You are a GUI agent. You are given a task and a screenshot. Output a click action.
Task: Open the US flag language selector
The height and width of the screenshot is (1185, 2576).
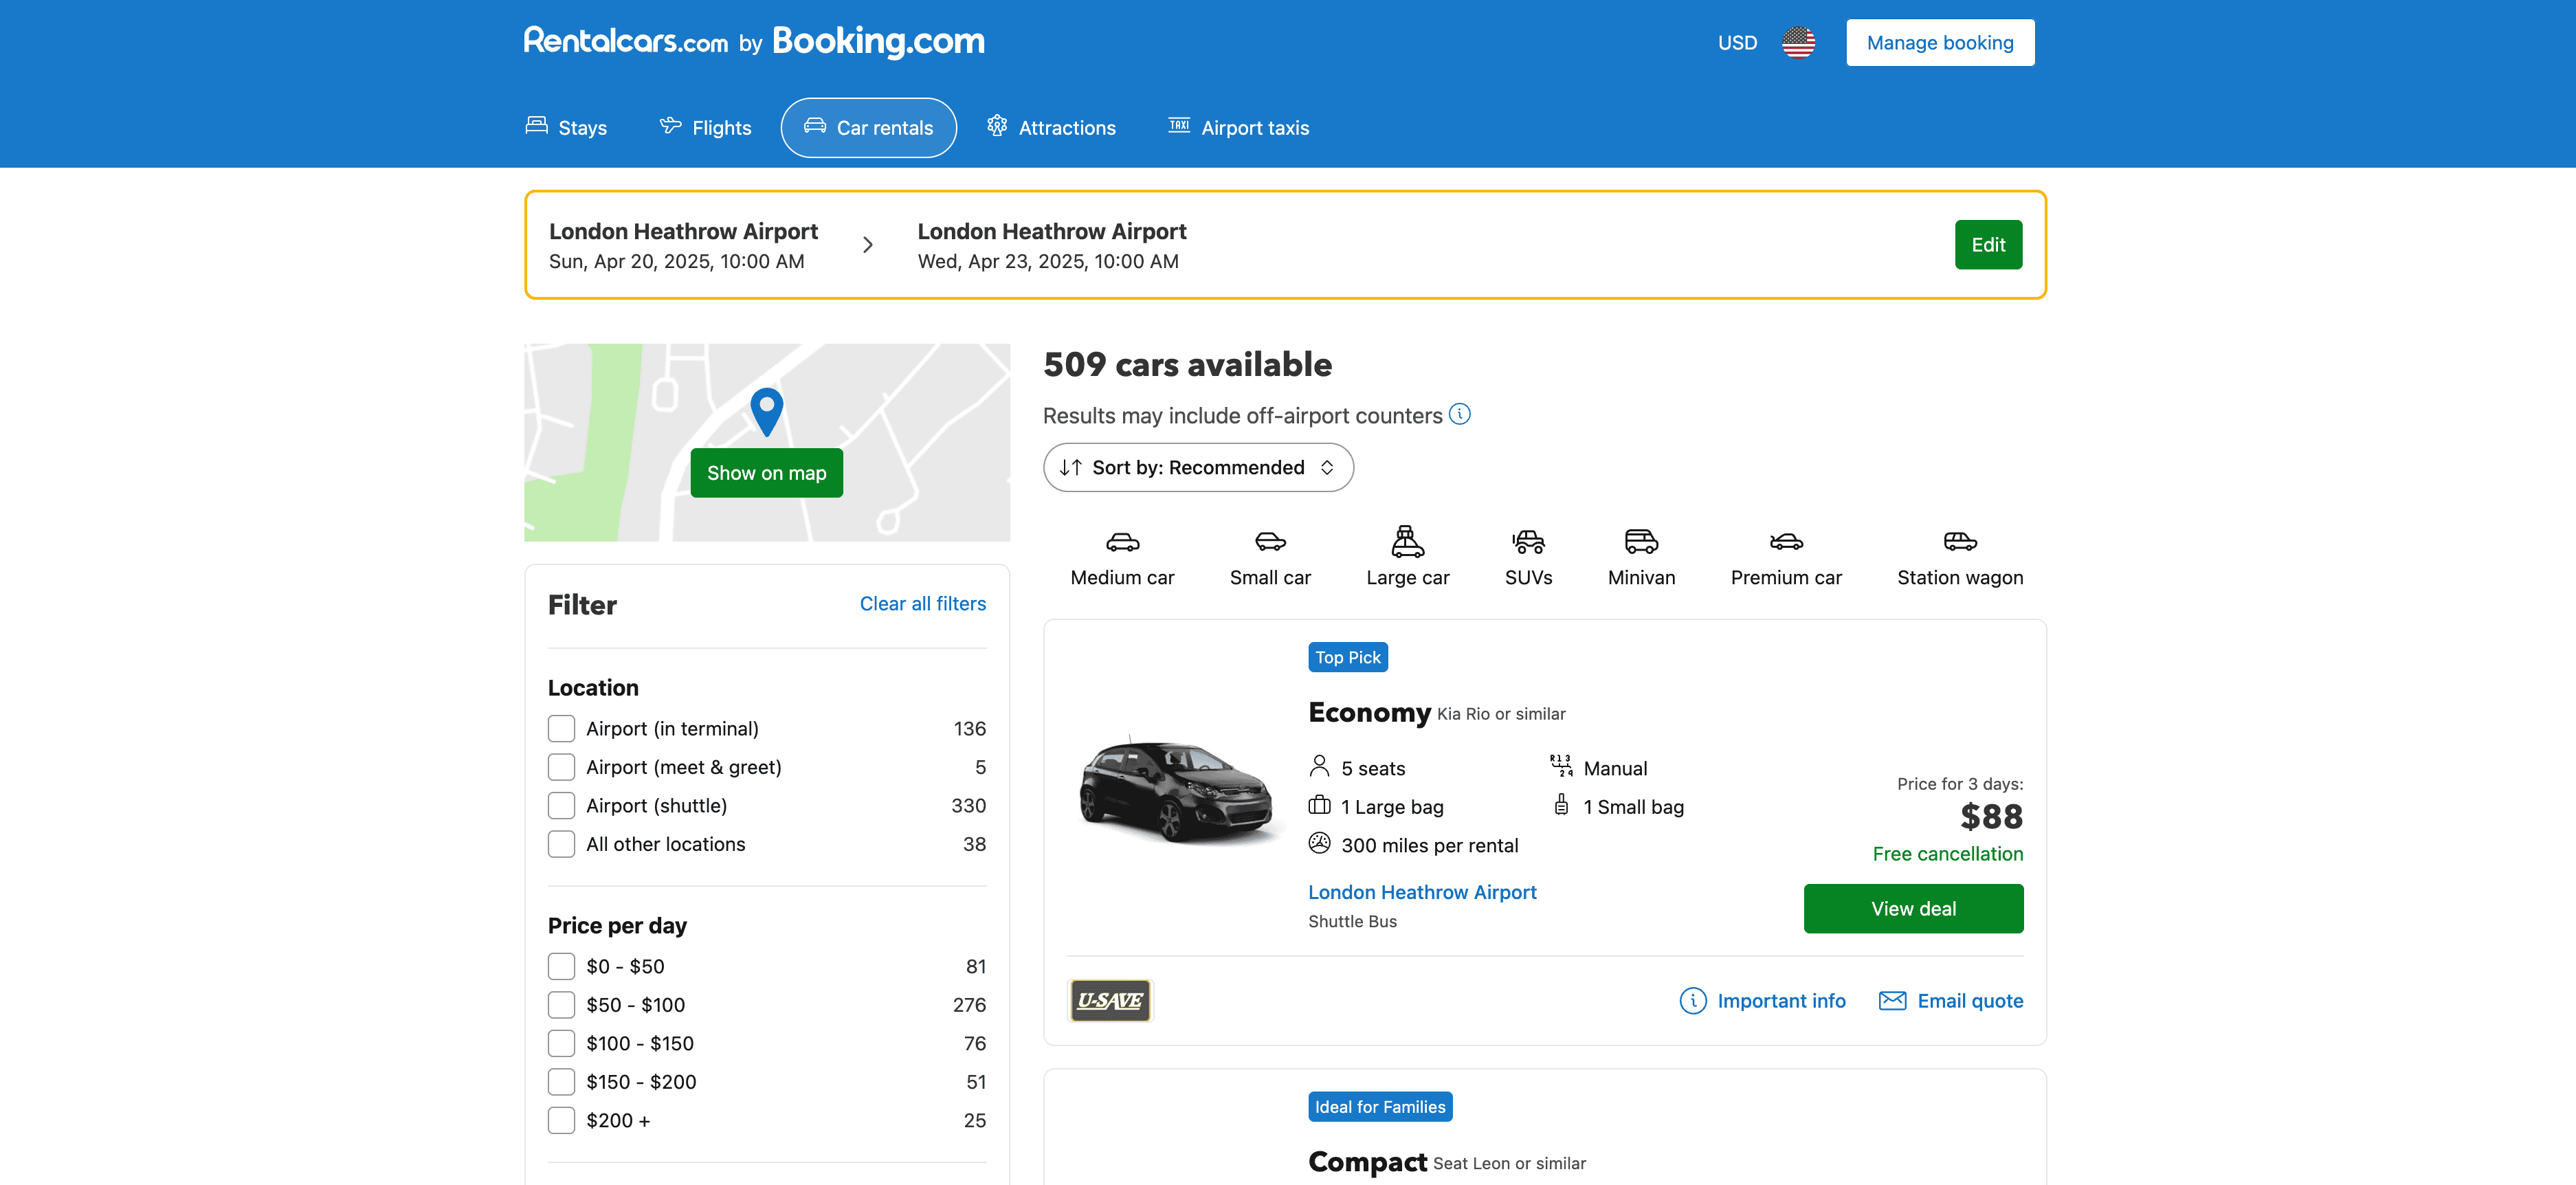pyautogui.click(x=1798, y=42)
